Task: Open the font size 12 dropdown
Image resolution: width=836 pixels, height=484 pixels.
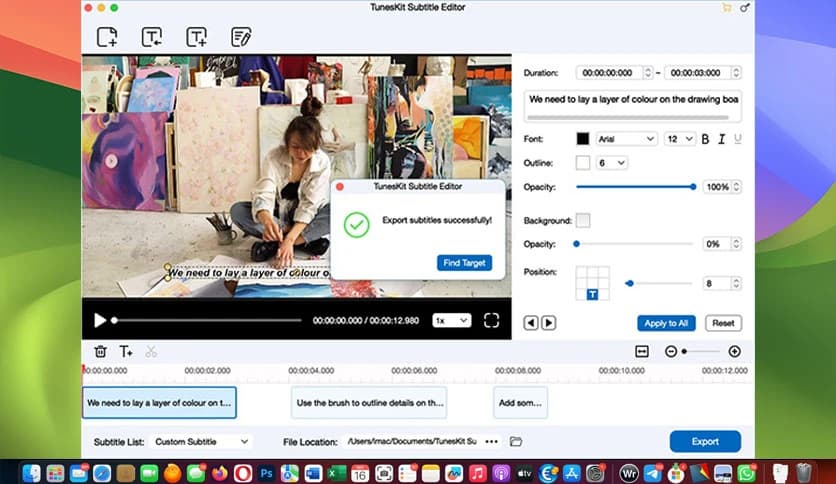Action: [x=680, y=139]
